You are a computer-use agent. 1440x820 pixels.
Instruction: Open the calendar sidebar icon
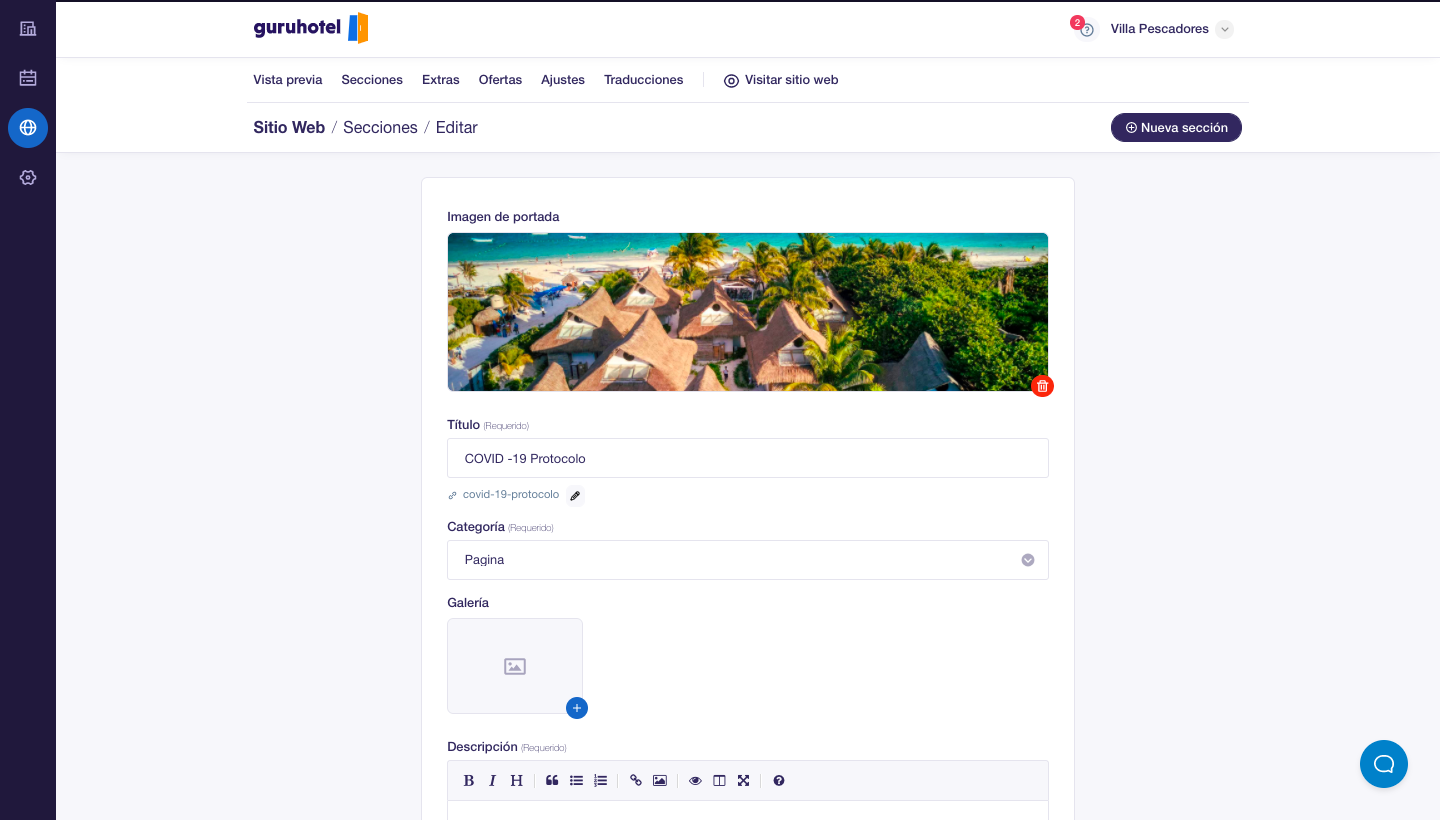28,78
